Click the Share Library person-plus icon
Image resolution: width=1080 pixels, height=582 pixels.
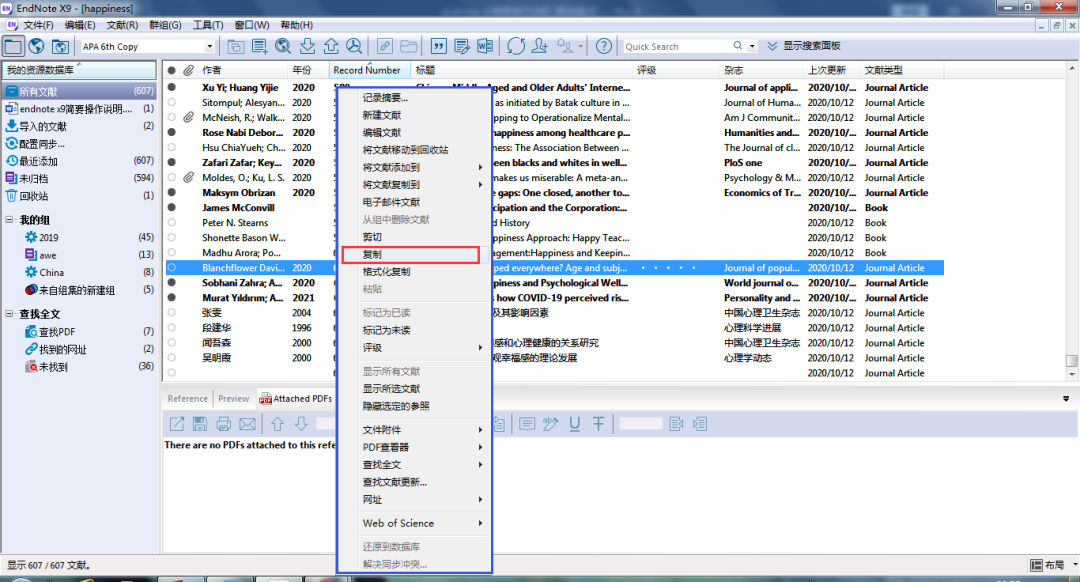[540, 46]
